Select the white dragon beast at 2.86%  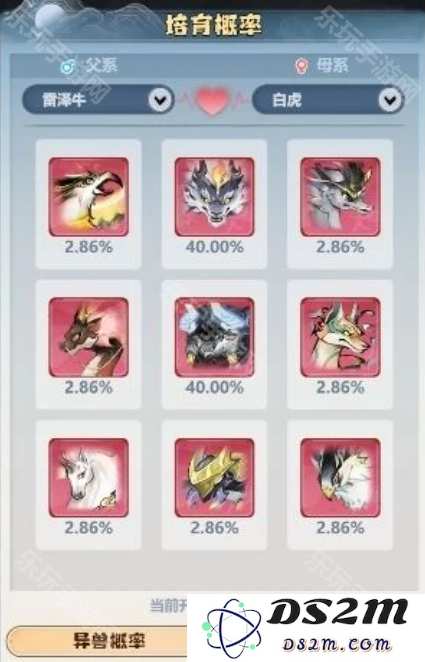tap(89, 197)
